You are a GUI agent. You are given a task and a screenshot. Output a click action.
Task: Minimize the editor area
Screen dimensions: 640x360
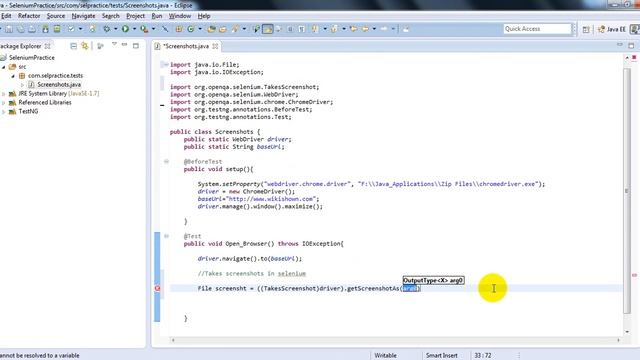[x=620, y=44]
